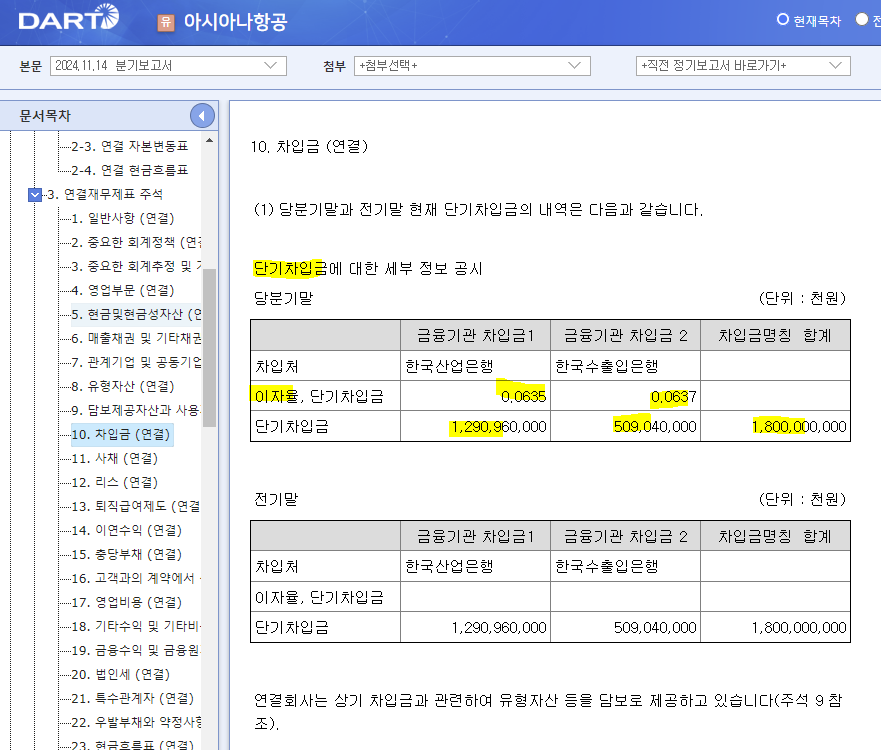Collapse the 3. 연결재무제표 주석 tree node
This screenshot has height=750, width=881.
(35, 194)
